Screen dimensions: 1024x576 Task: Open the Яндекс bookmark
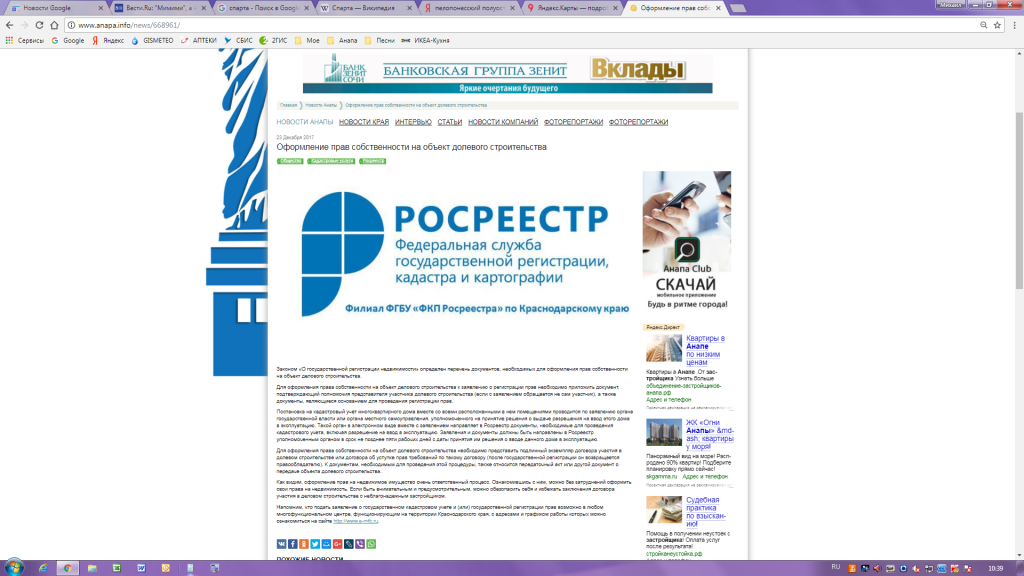click(108, 40)
